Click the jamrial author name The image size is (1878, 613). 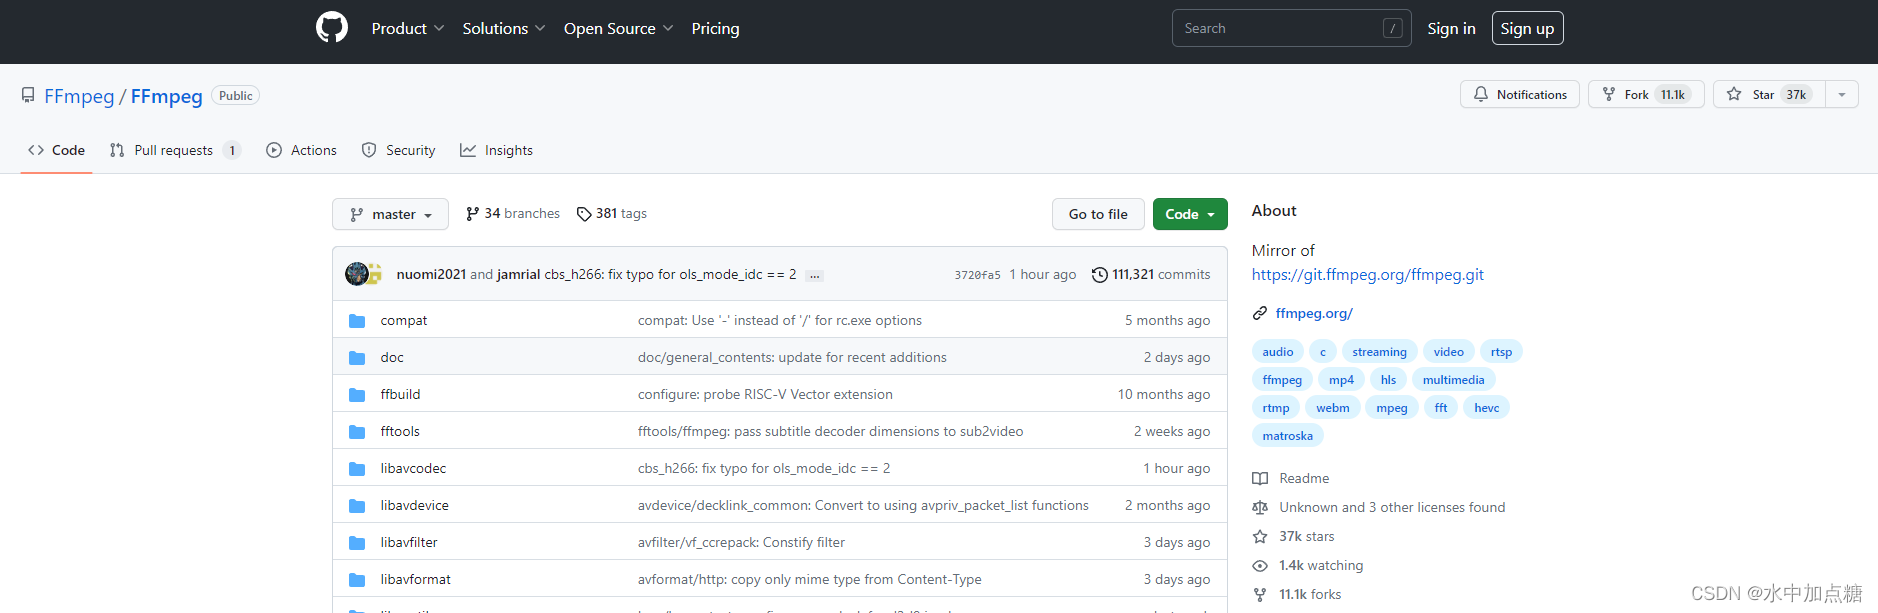point(518,274)
